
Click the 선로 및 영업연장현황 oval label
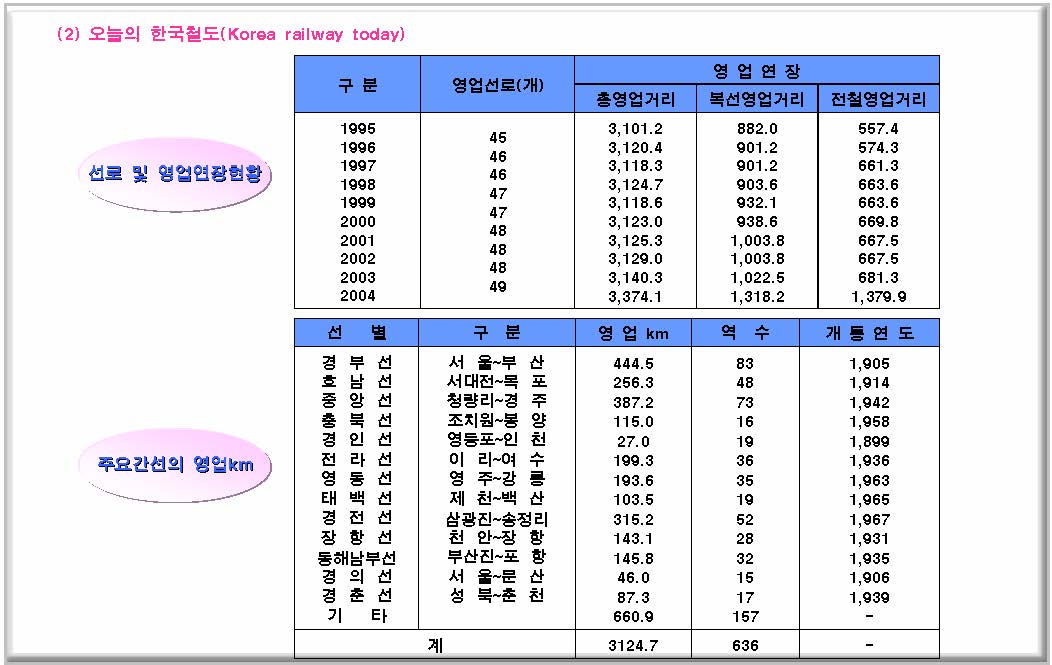(174, 173)
